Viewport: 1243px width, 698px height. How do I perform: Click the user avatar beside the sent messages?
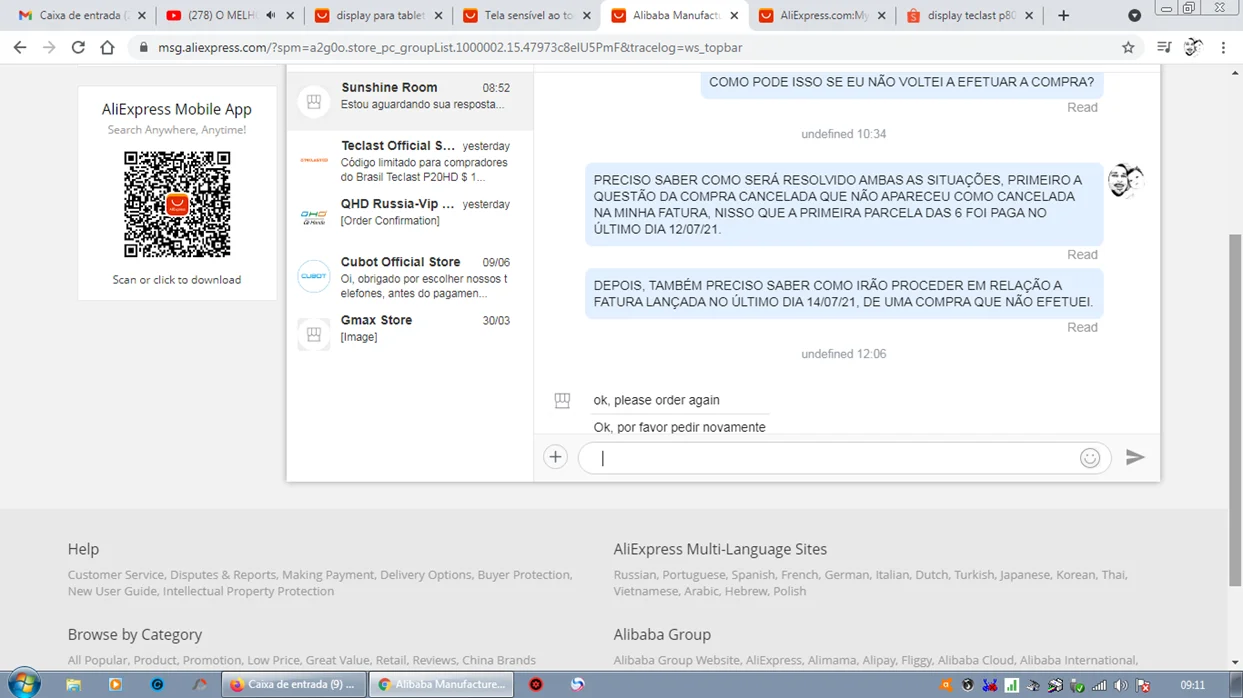(x=1125, y=181)
